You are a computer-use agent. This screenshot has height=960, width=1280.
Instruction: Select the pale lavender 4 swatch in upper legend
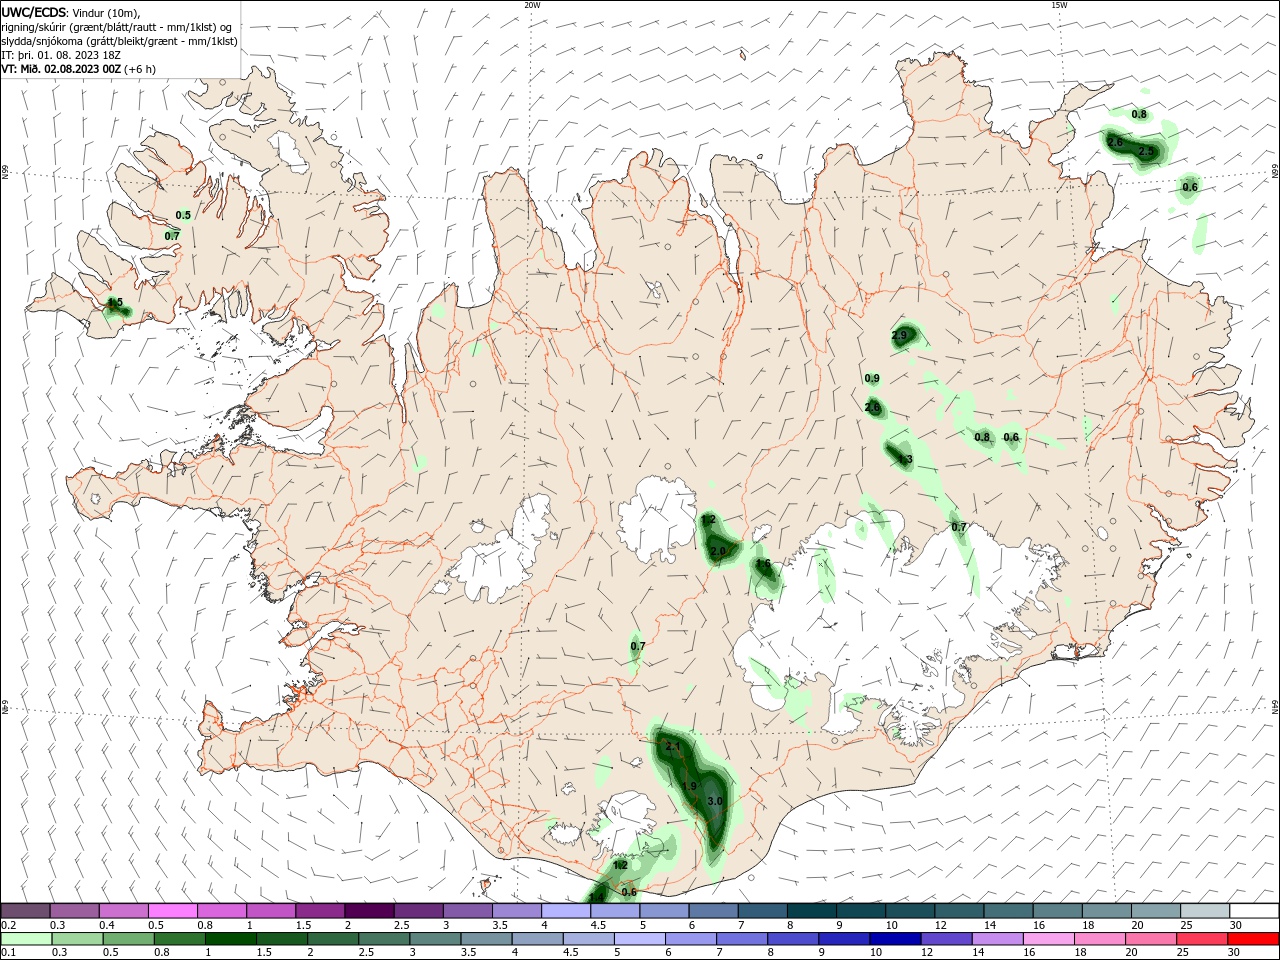tap(565, 911)
